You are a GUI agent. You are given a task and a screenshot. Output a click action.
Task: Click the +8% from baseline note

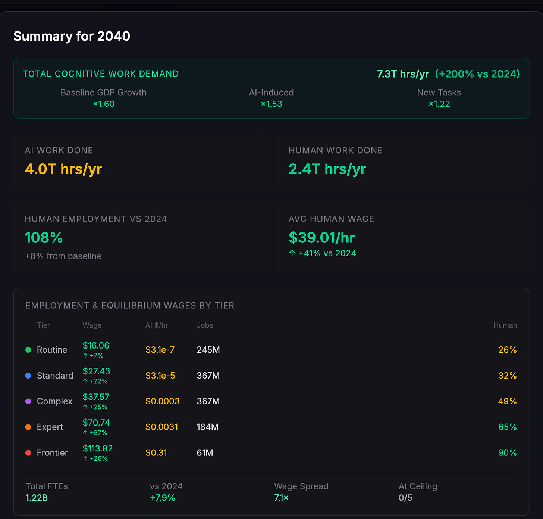point(63,256)
